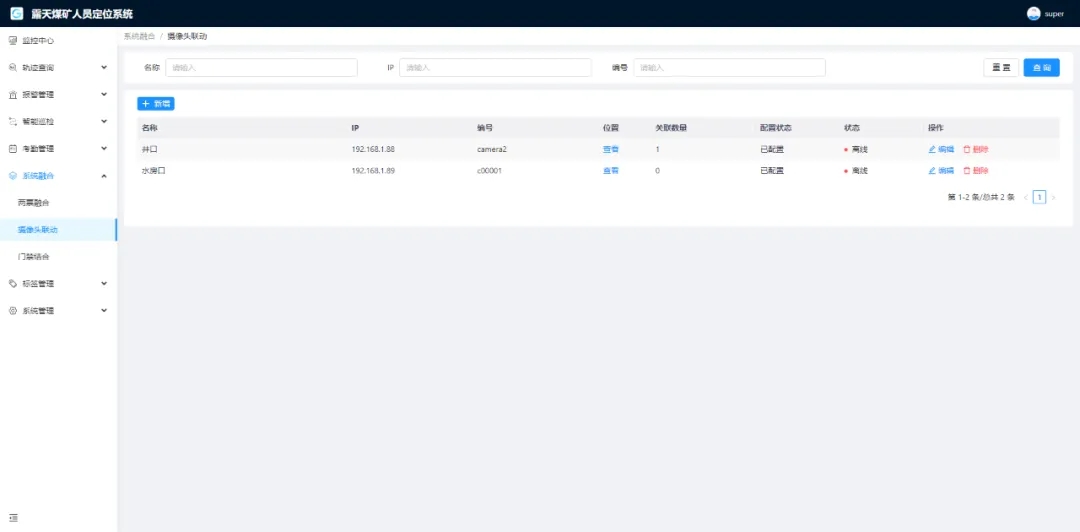Expand the 考勤管理 menu chevron
The height and width of the screenshot is (532, 1080).
(104, 148)
